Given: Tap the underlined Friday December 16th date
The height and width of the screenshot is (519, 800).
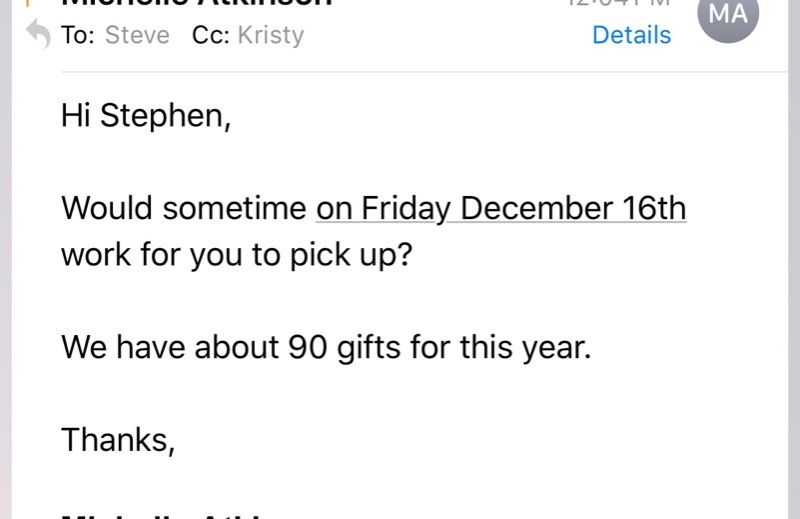Looking at the screenshot, I should pyautogui.click(x=501, y=209).
